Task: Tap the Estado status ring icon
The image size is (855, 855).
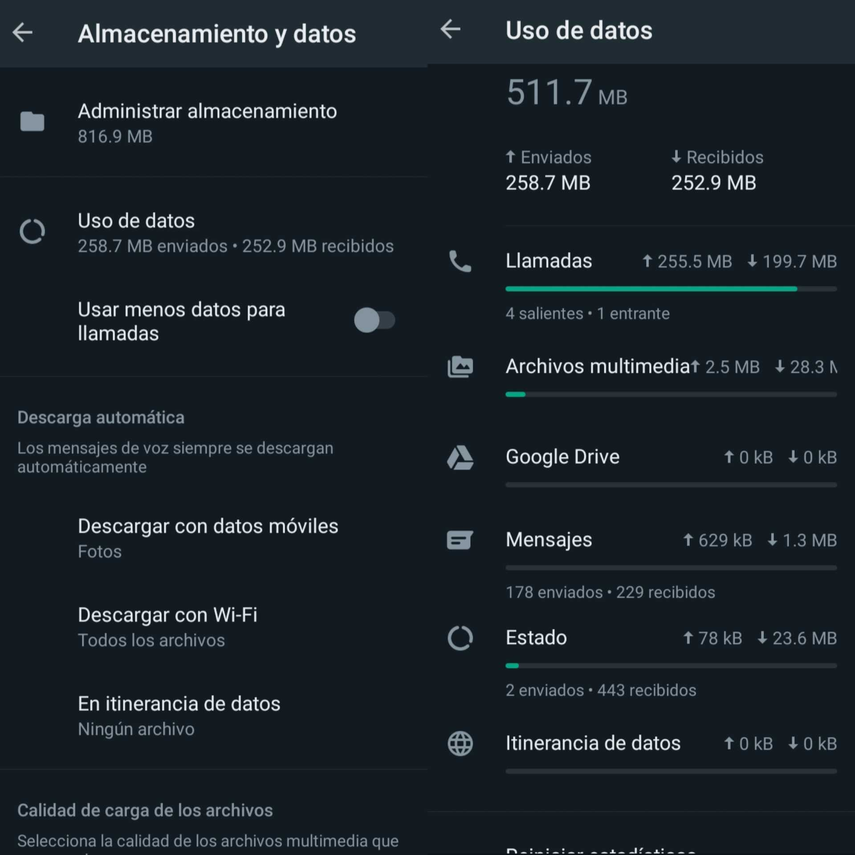Action: [460, 638]
